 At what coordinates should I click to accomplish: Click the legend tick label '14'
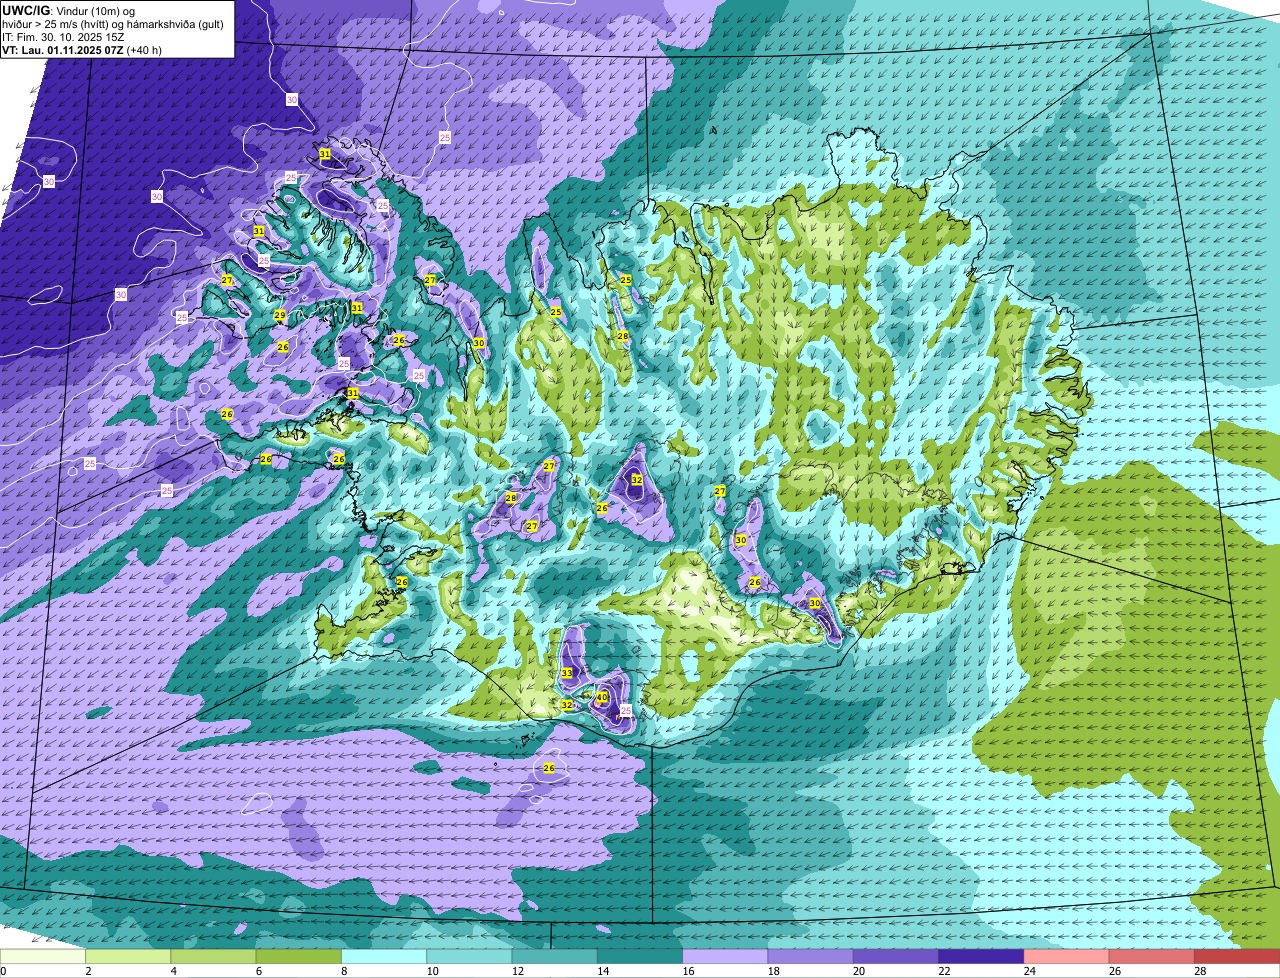coord(602,971)
